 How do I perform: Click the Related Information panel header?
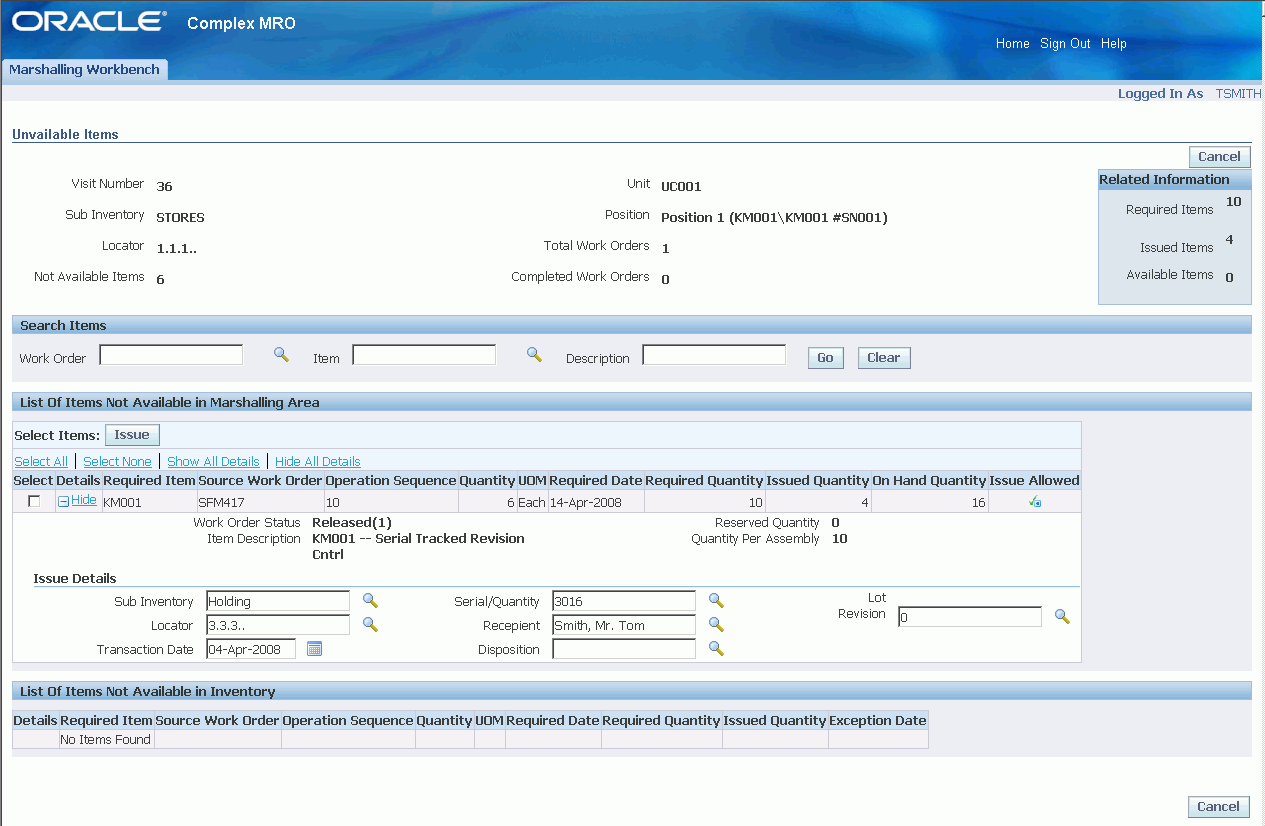1174,180
